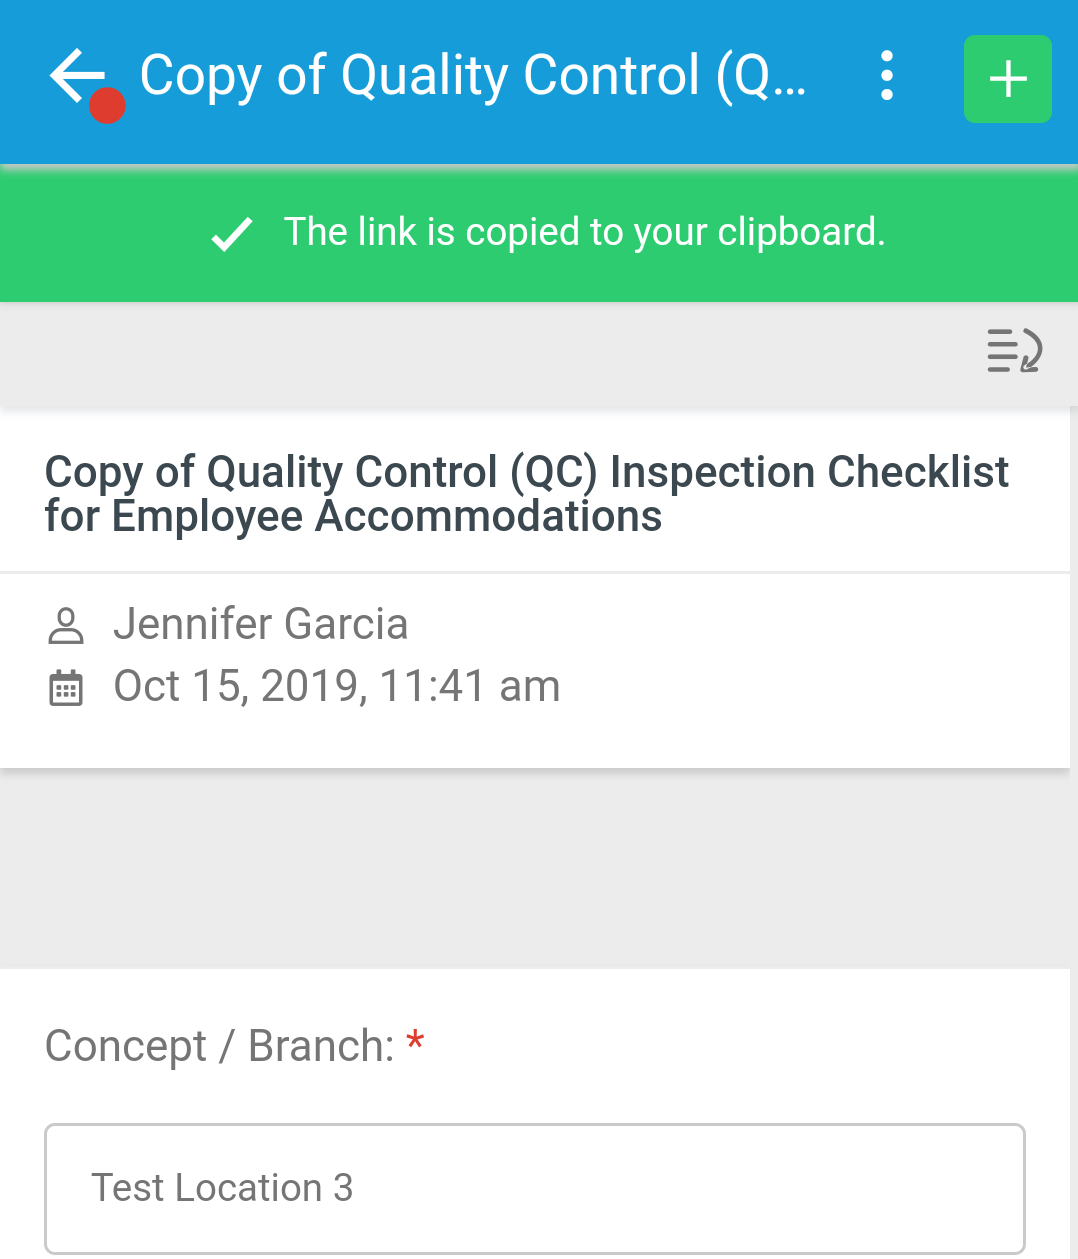Screen dimensions: 1078x1259
Task: Click the Concept / Branch label
Action: [x=220, y=1046]
